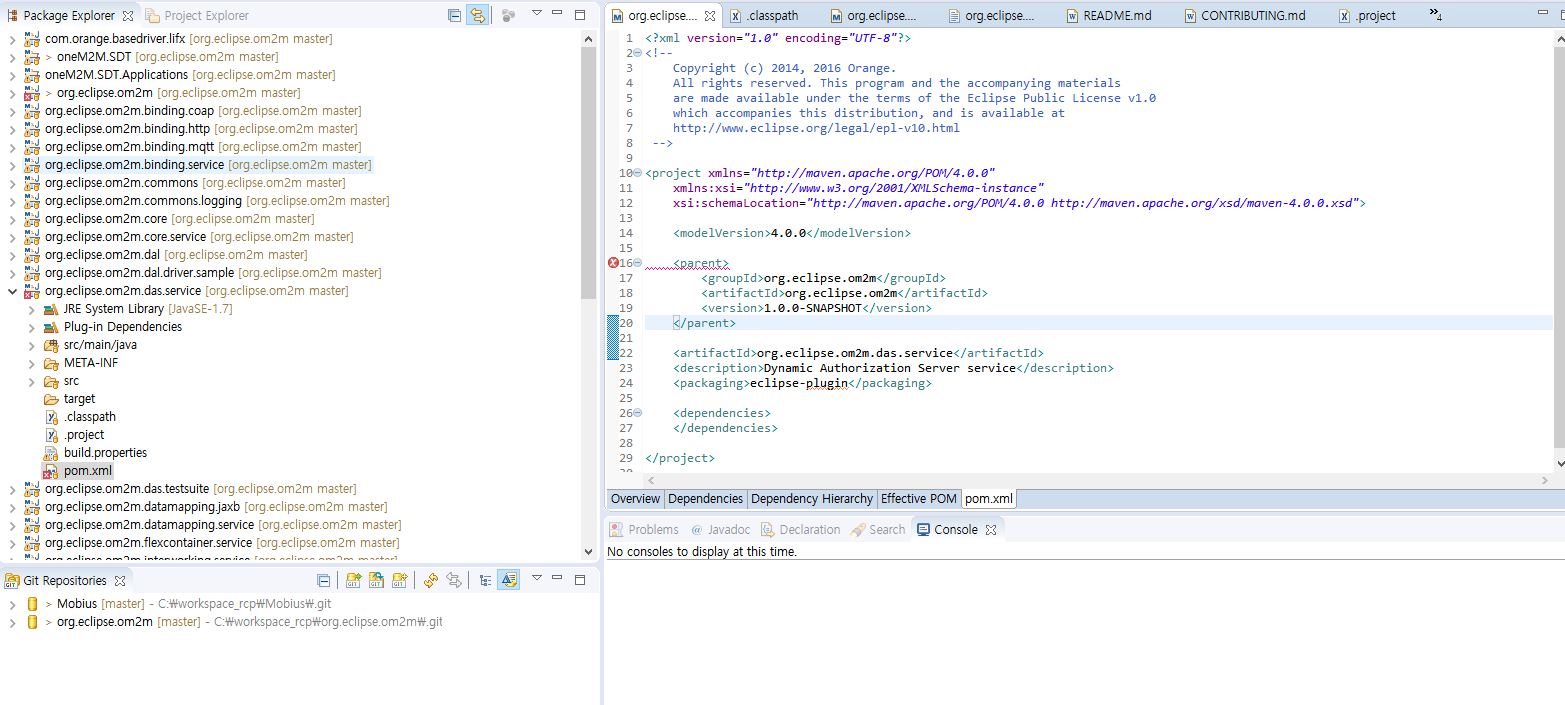This screenshot has height=705, width=1565.
Task: Expand the Mobius repository node
Action: 11,604
